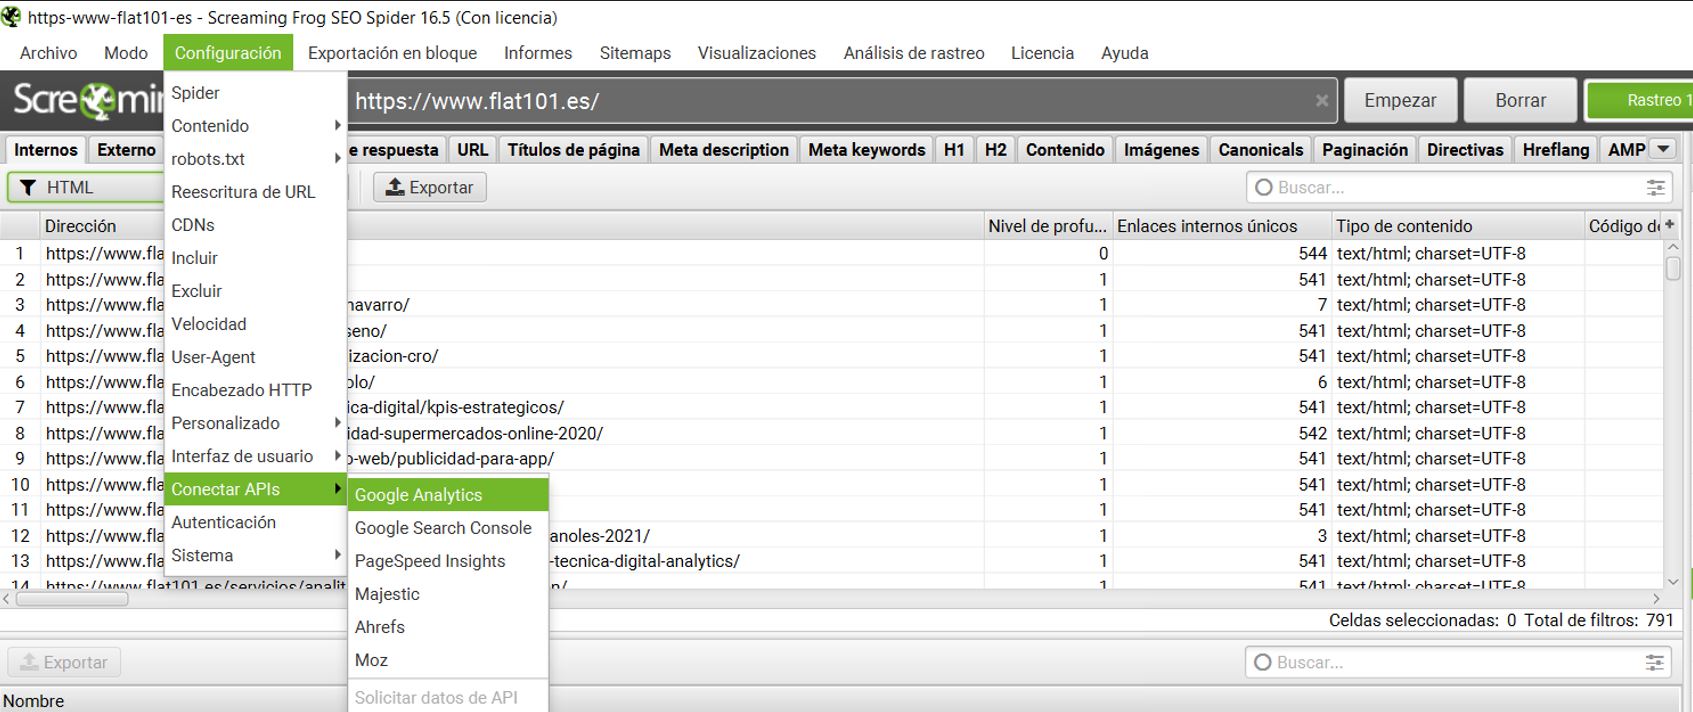Image resolution: width=1693 pixels, height=712 pixels.
Task: Select Google Analytics API option
Action: (448, 495)
